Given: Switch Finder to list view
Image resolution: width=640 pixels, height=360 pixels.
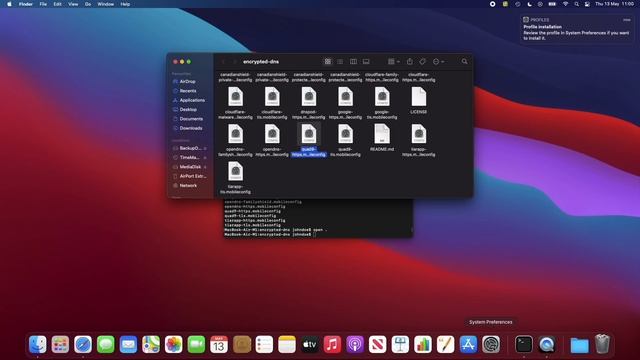Looking at the screenshot, I should [340, 62].
